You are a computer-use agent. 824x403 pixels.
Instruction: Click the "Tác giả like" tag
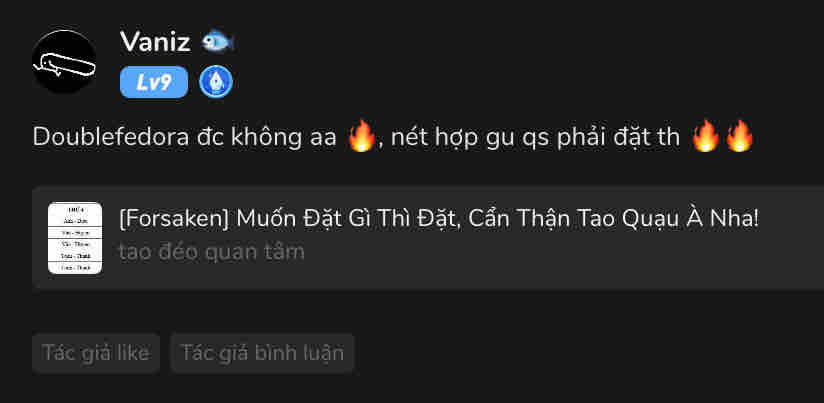pos(96,353)
